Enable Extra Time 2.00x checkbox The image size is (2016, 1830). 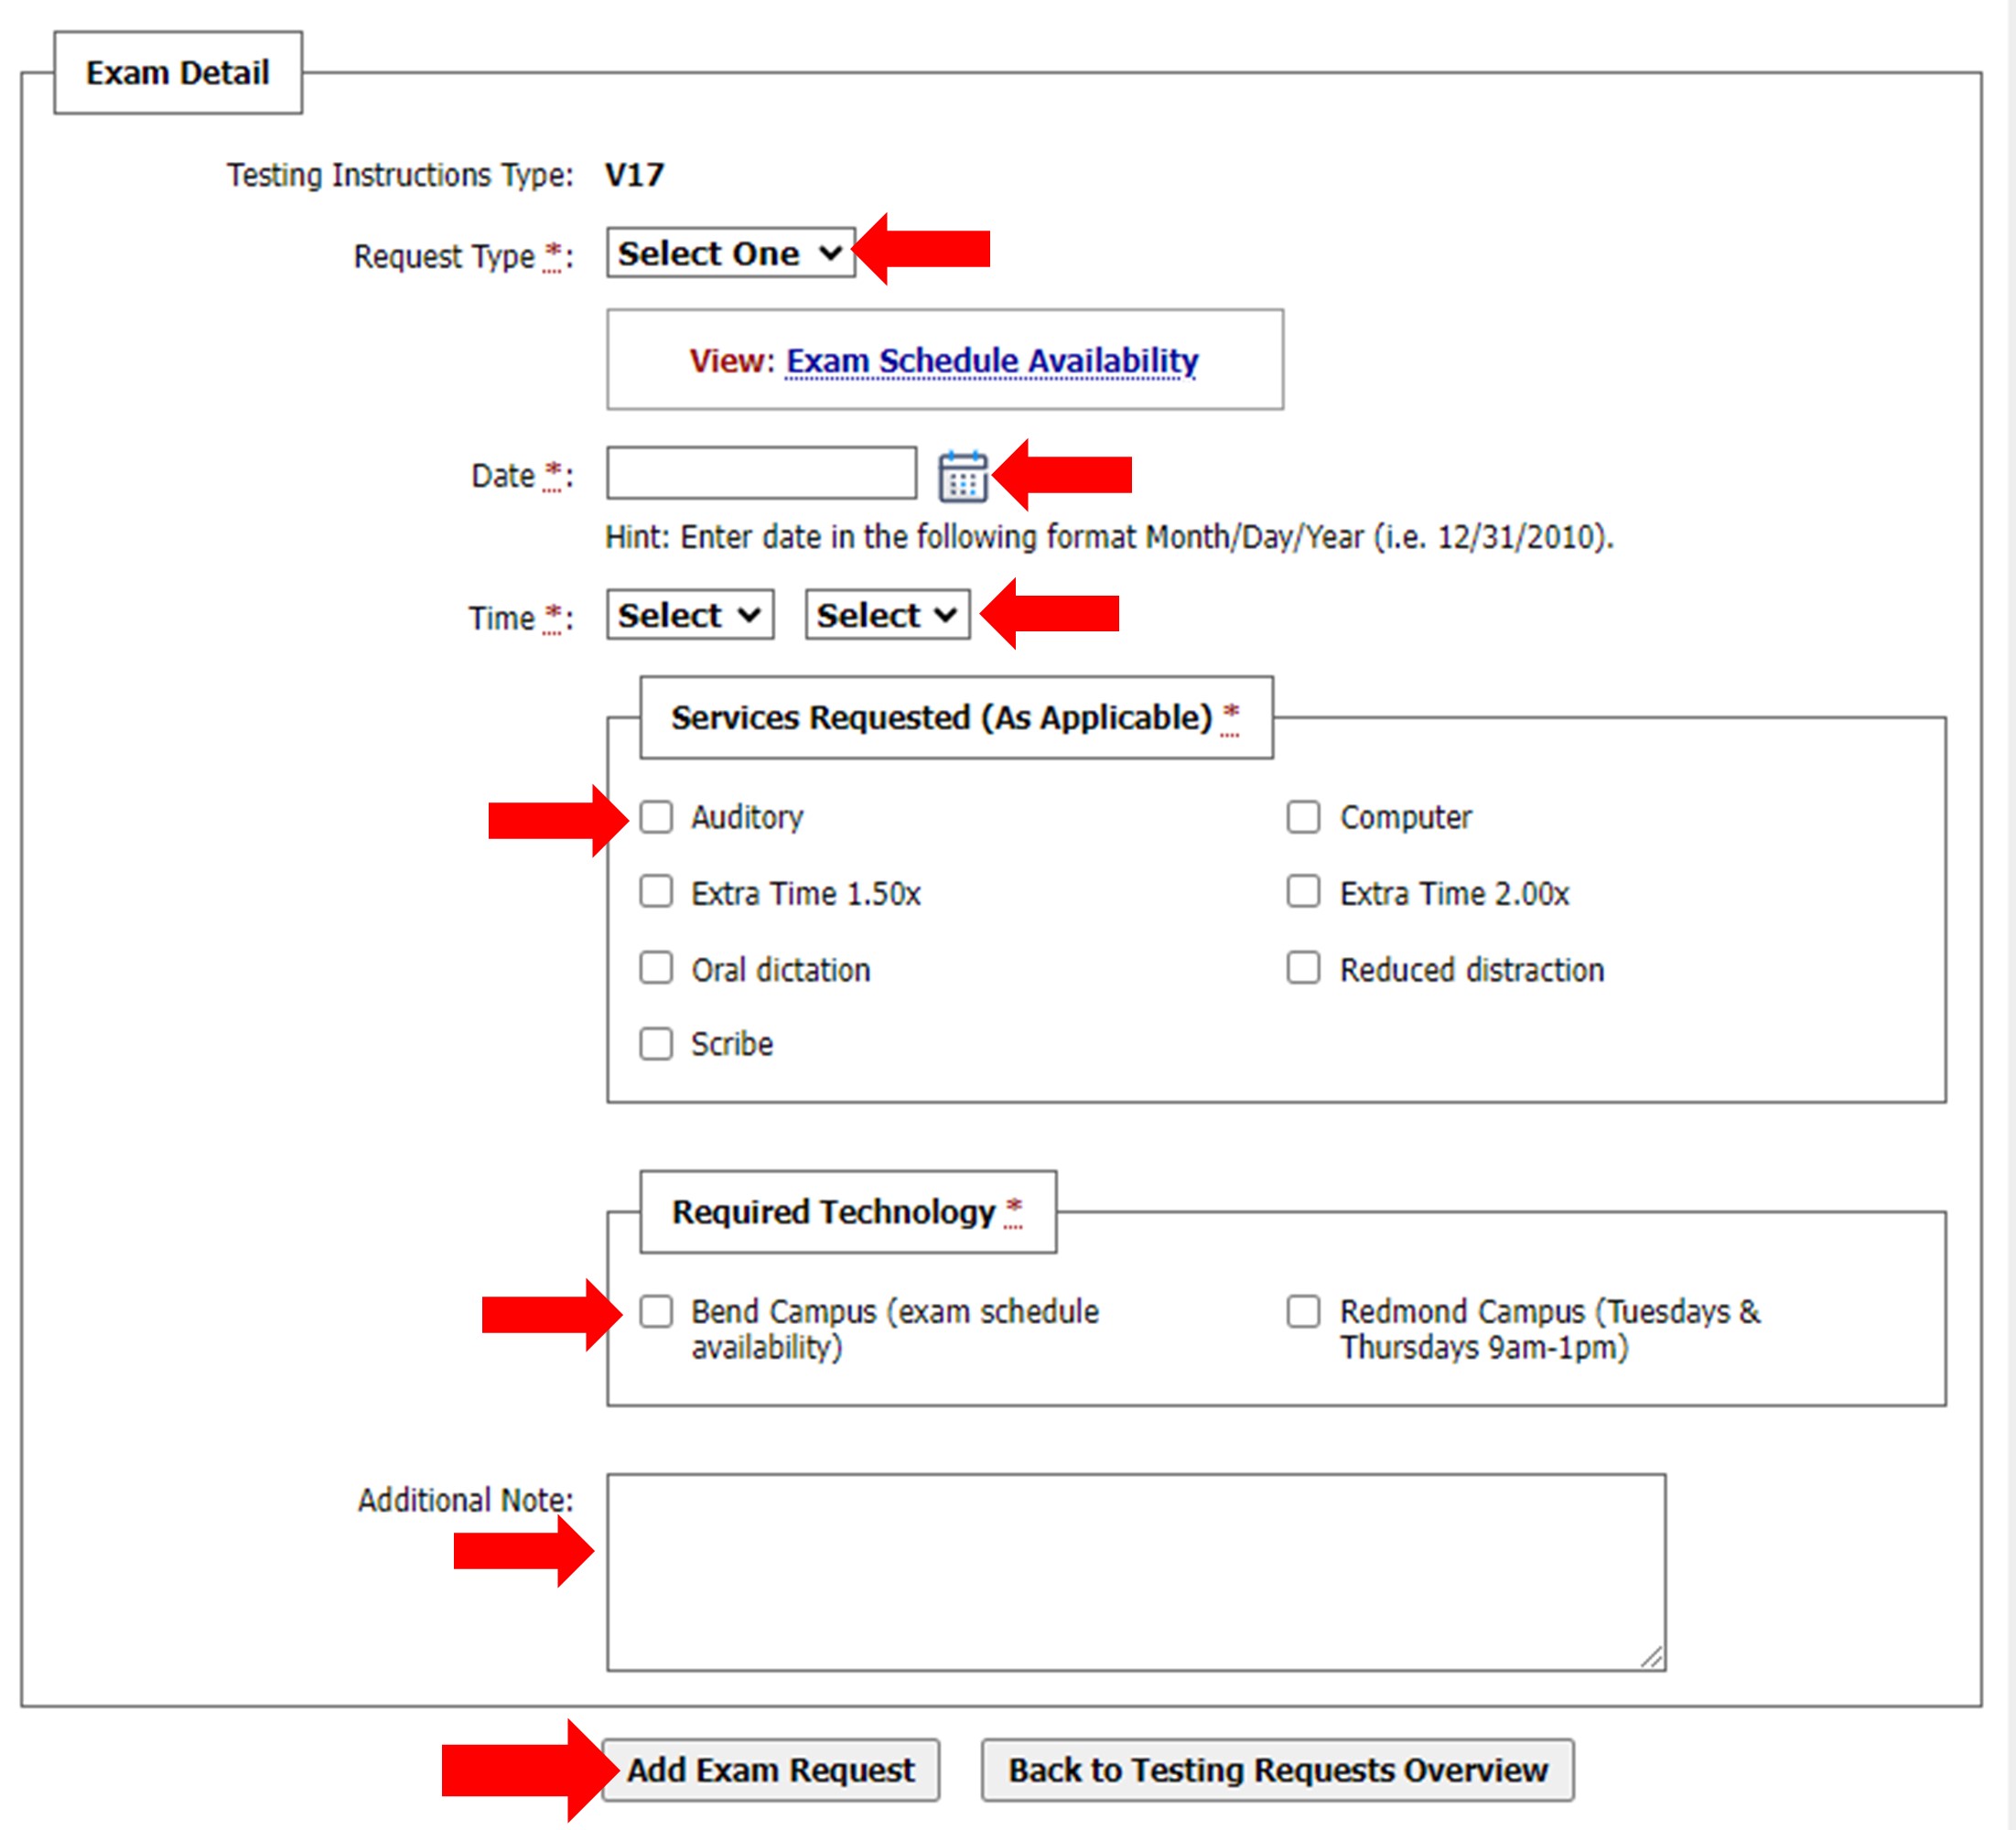(x=1303, y=891)
